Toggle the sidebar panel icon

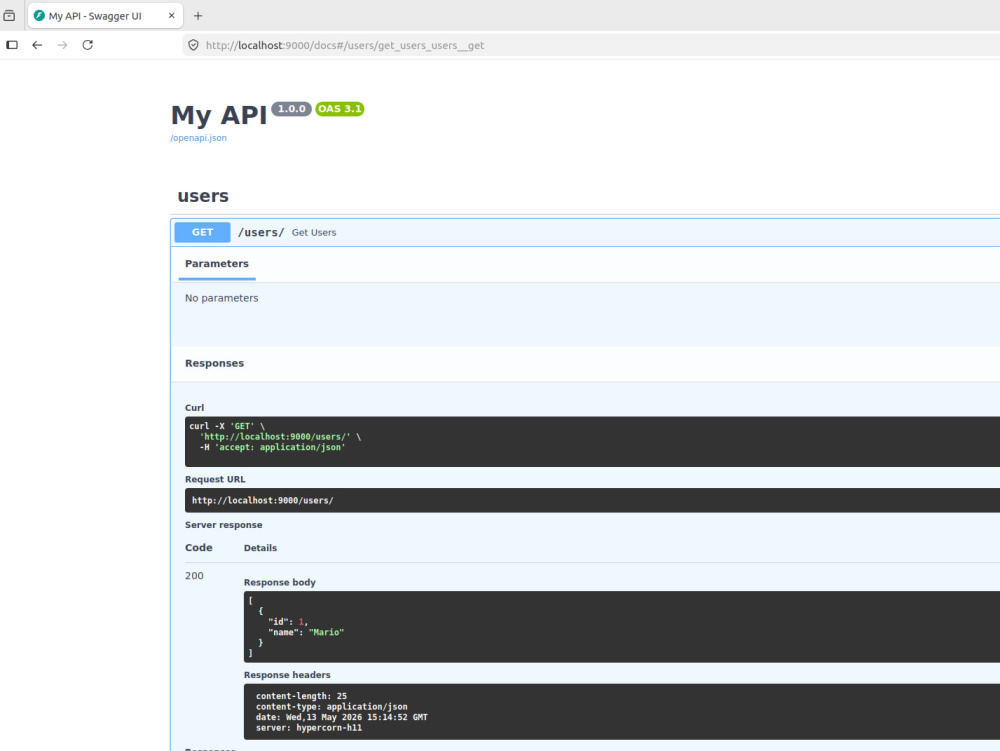tap(12, 45)
